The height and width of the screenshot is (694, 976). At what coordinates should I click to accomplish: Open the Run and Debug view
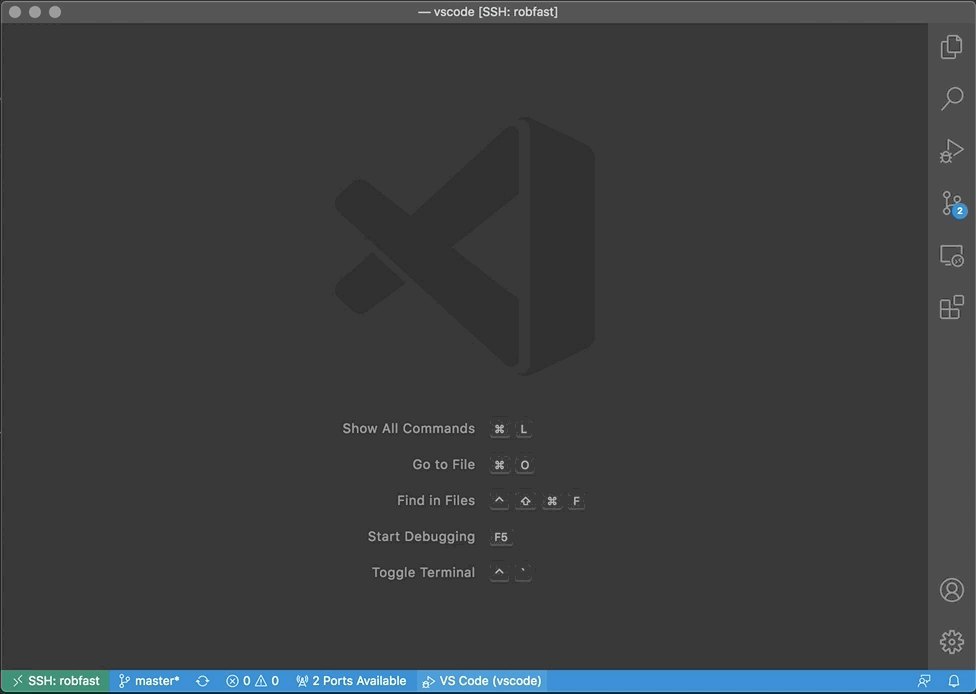point(951,151)
